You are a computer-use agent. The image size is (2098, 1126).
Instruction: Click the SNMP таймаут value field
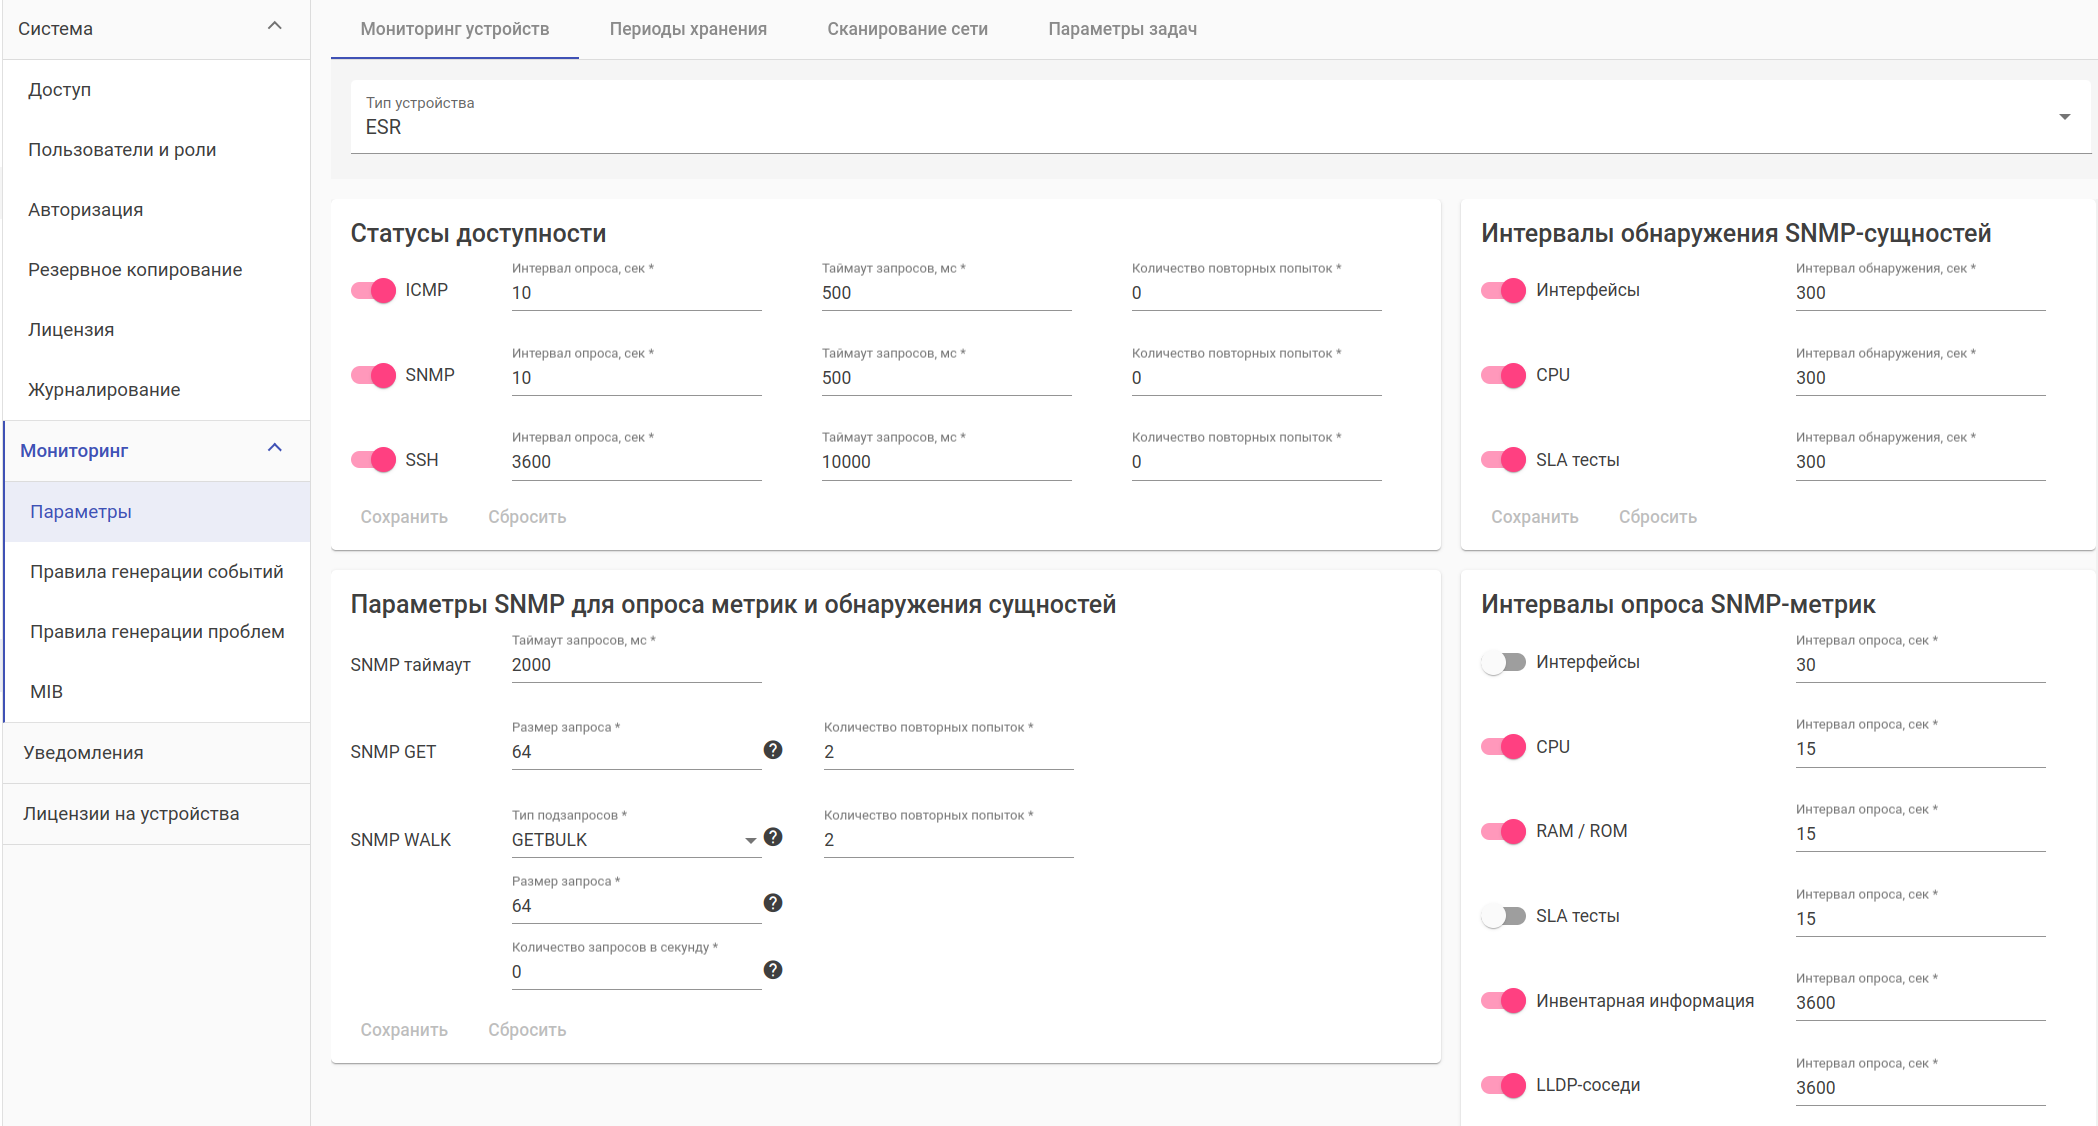click(636, 665)
